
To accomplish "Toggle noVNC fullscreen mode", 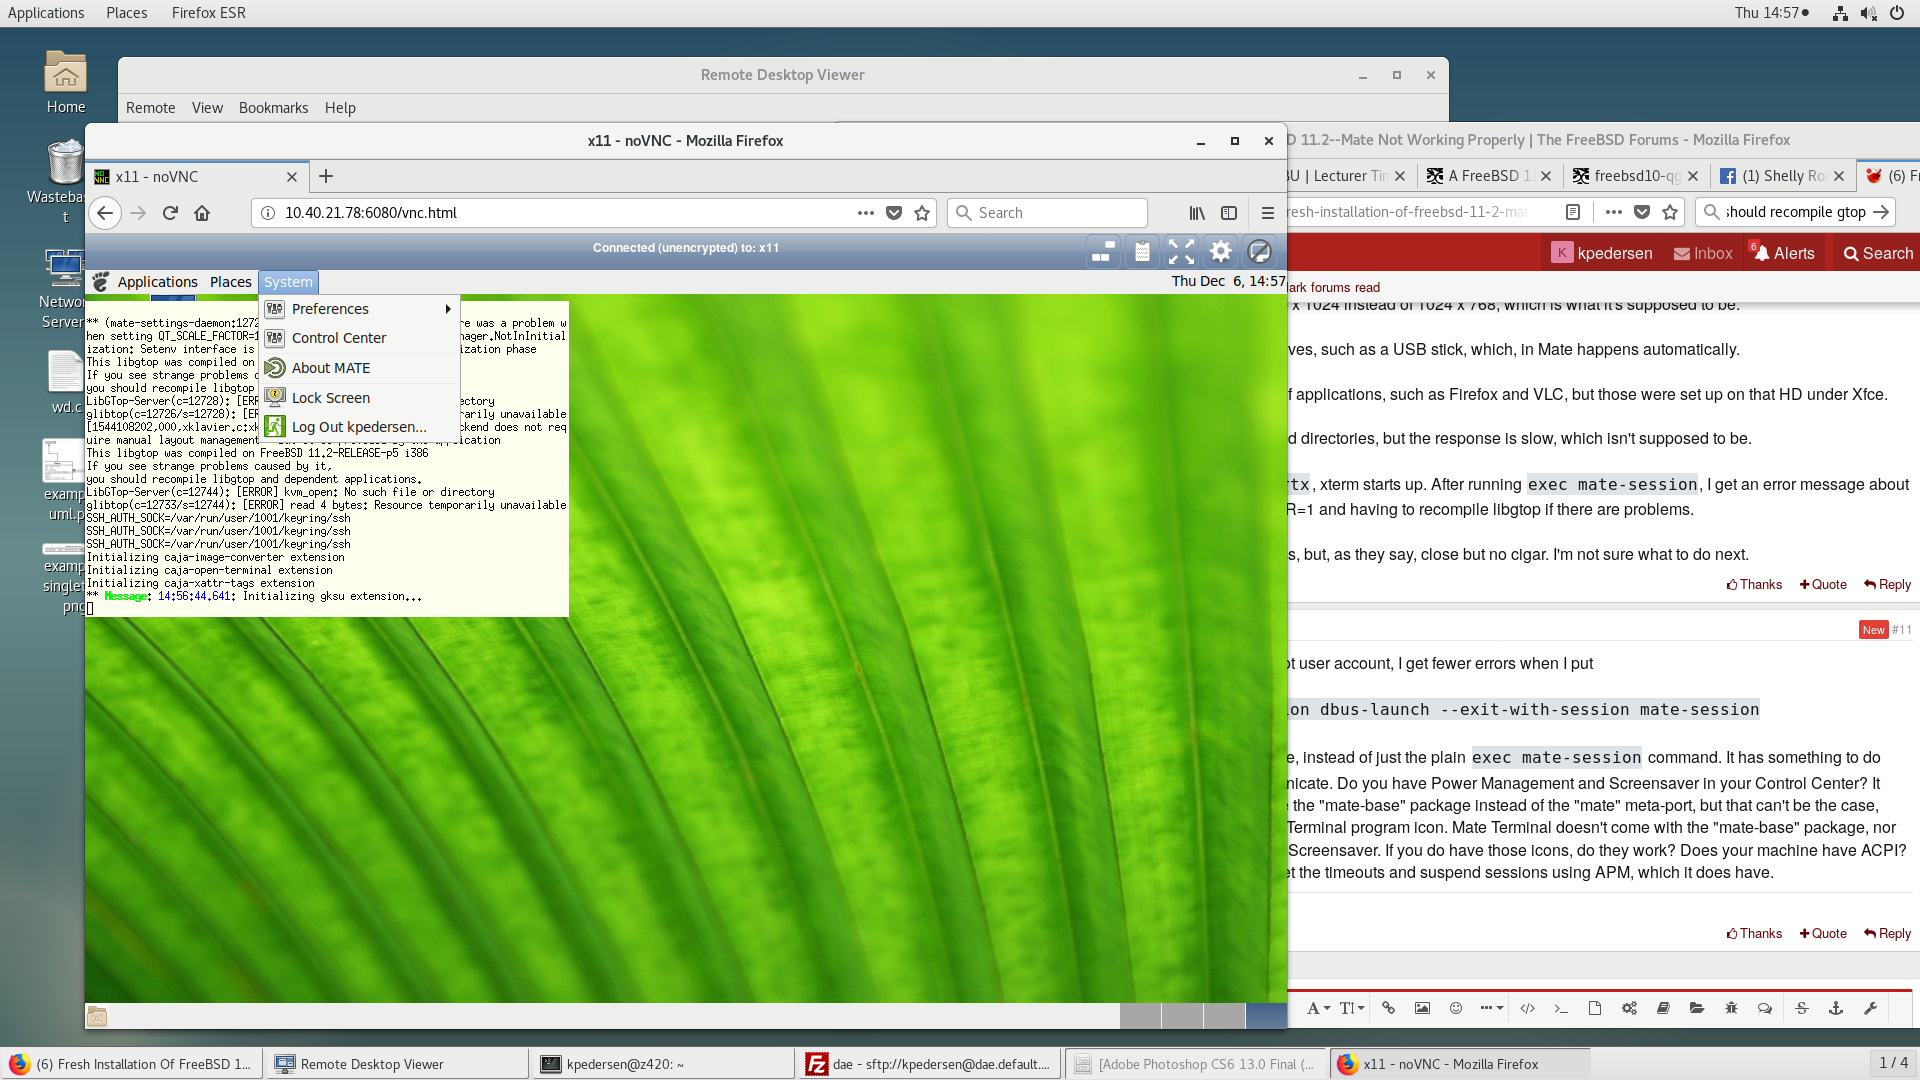I will click(x=1181, y=252).
